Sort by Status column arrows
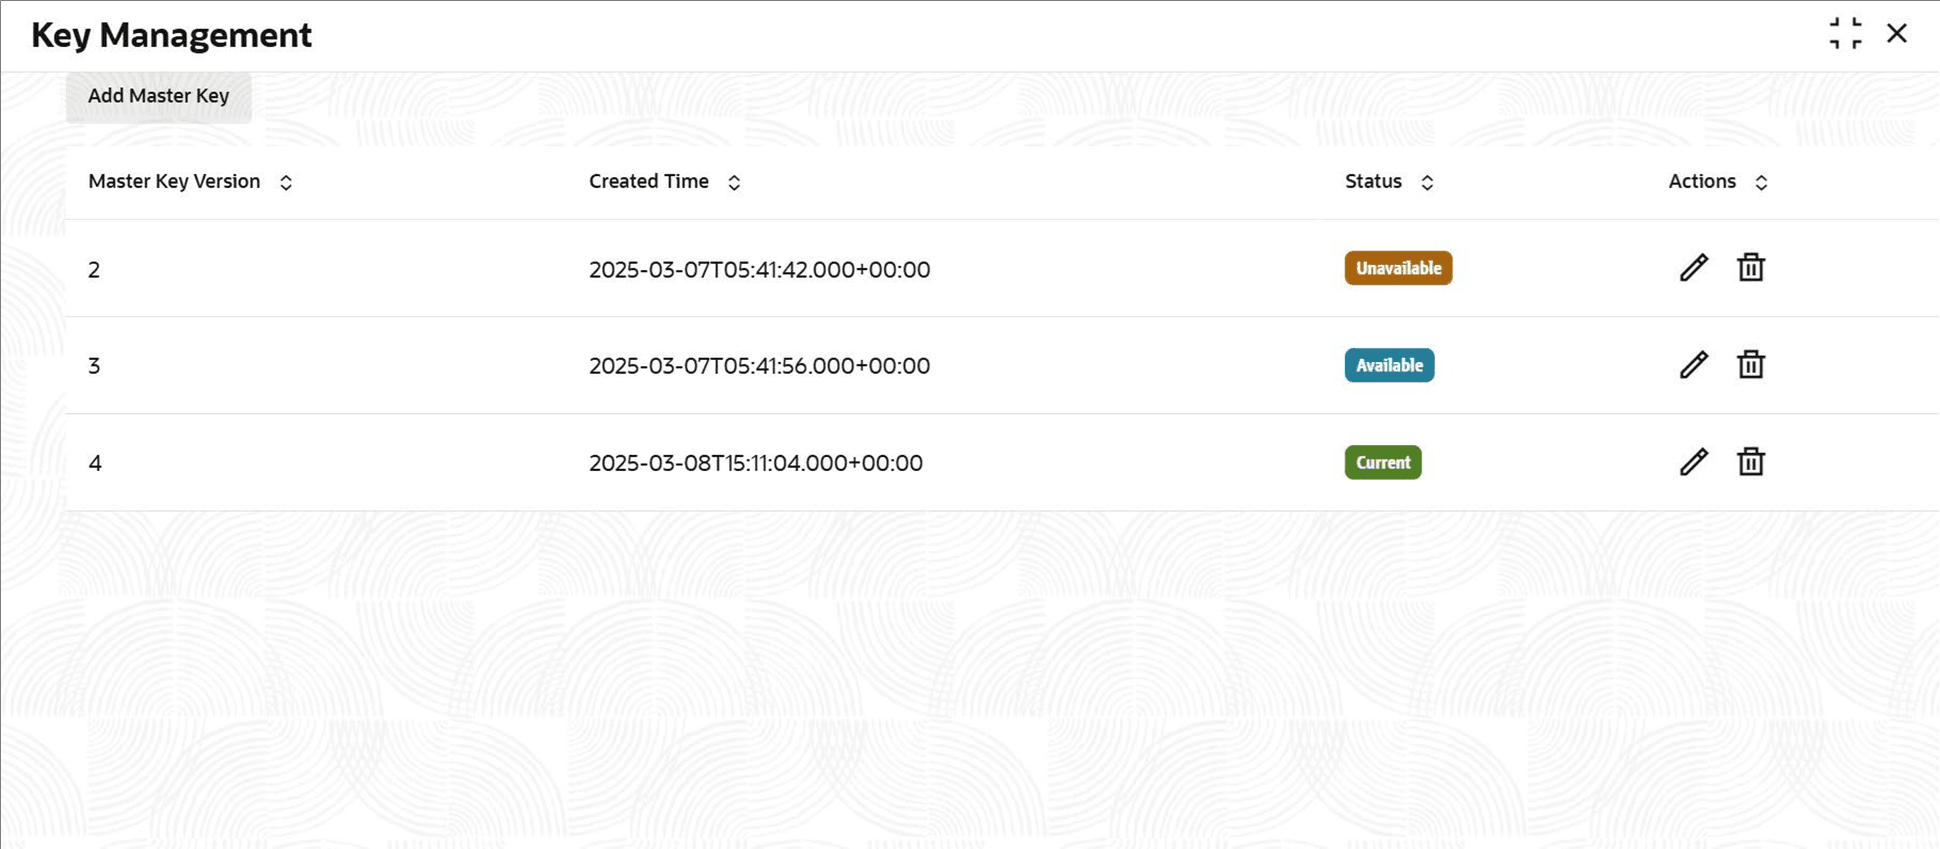Viewport: 1940px width, 849px height. 1427,182
